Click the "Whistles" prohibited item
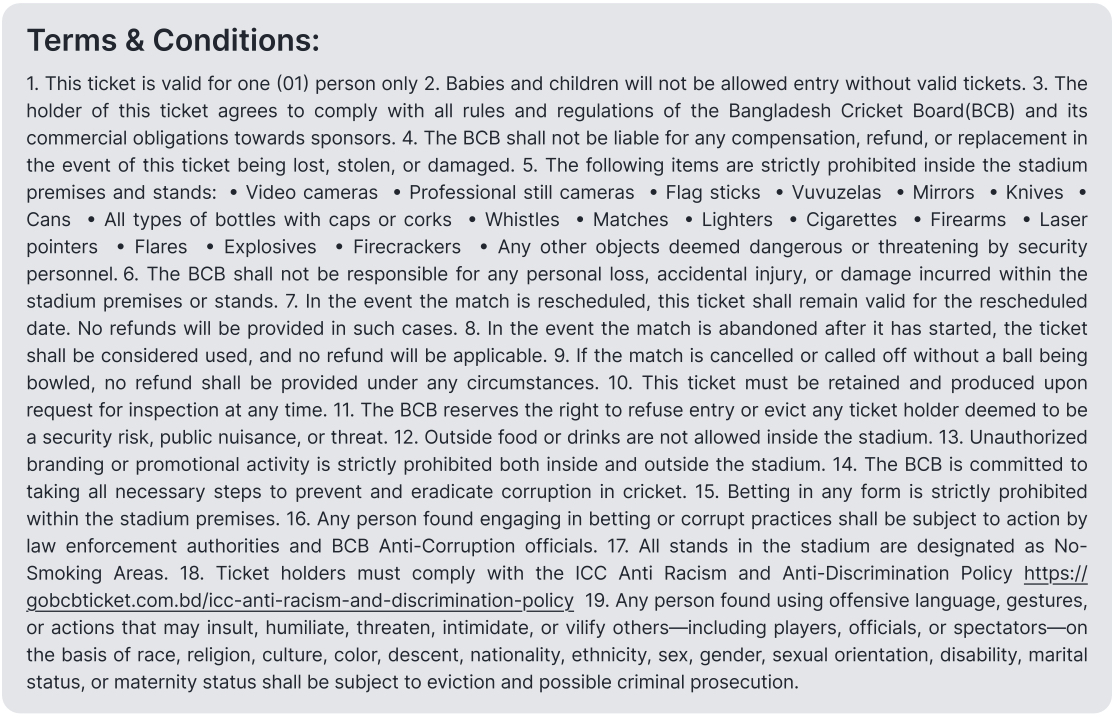Screen dimensions: 1115x717 [516, 219]
